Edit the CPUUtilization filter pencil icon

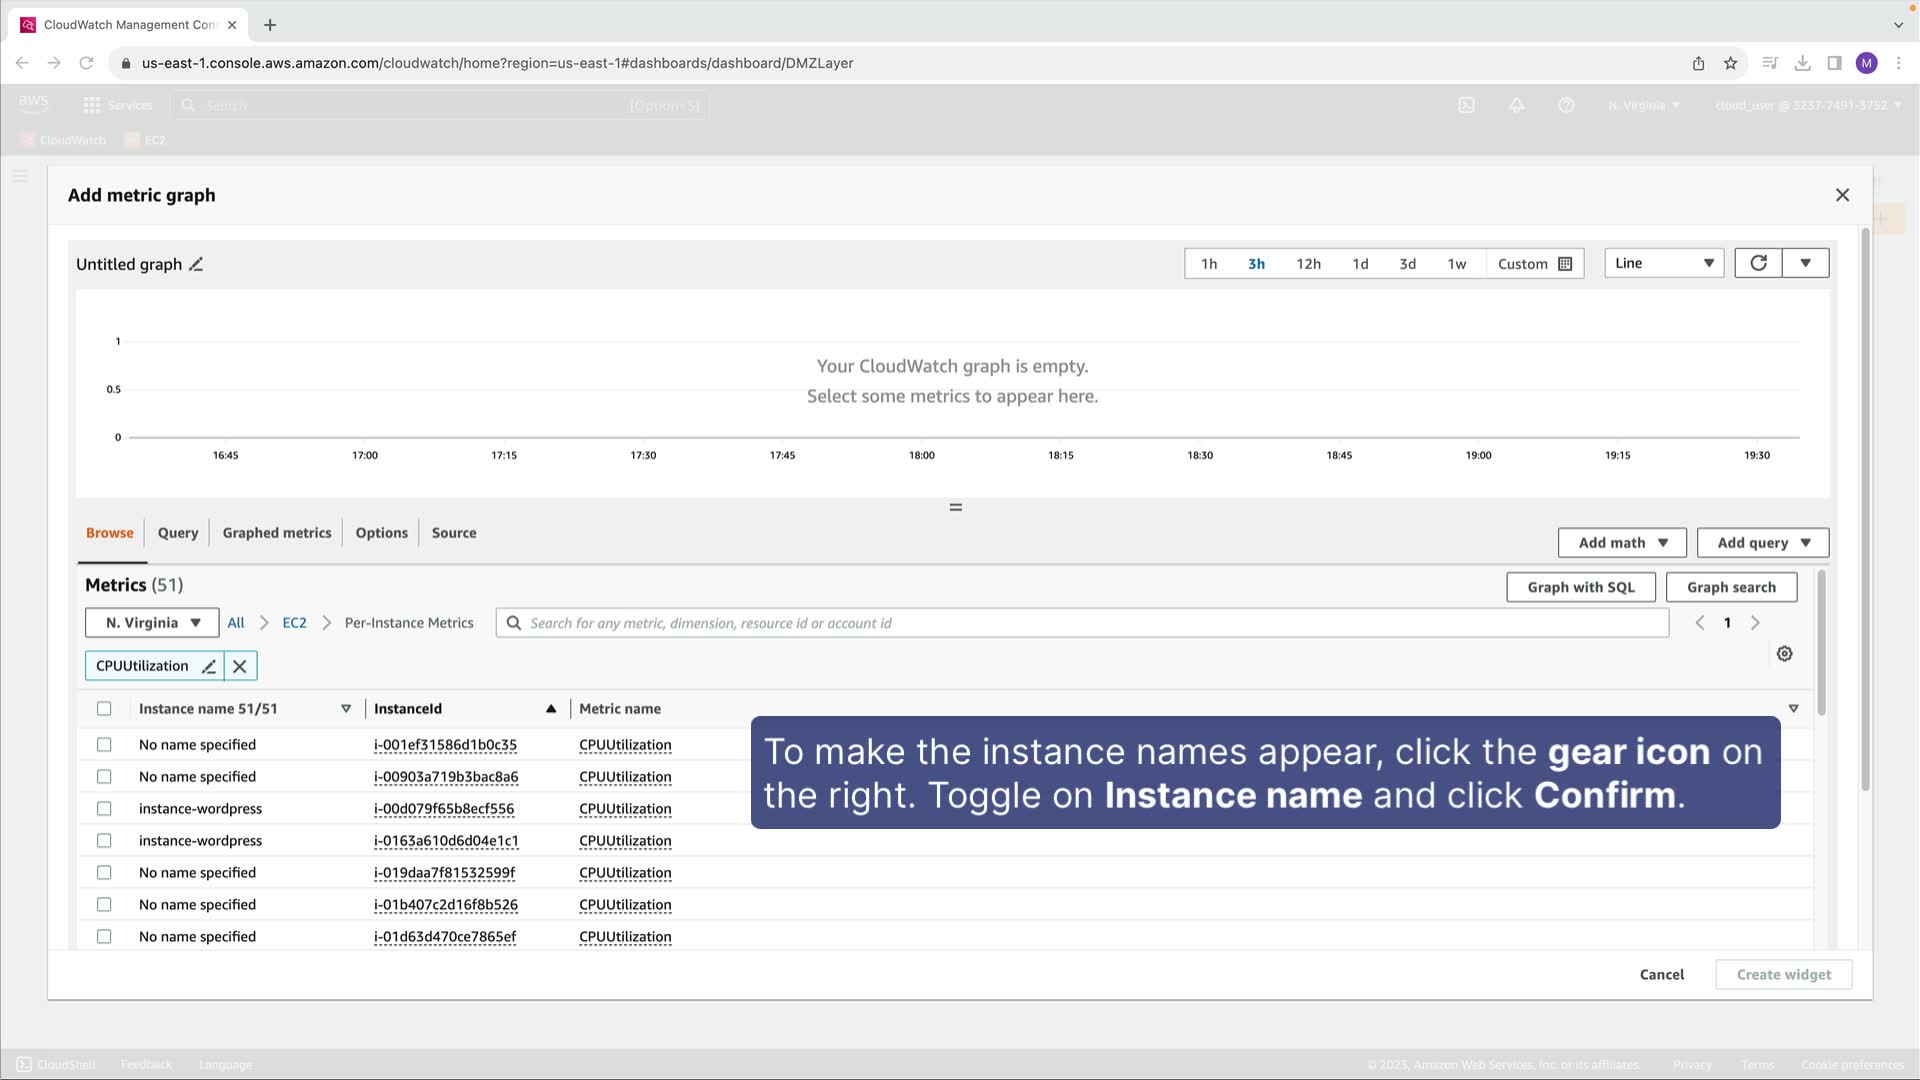click(209, 666)
